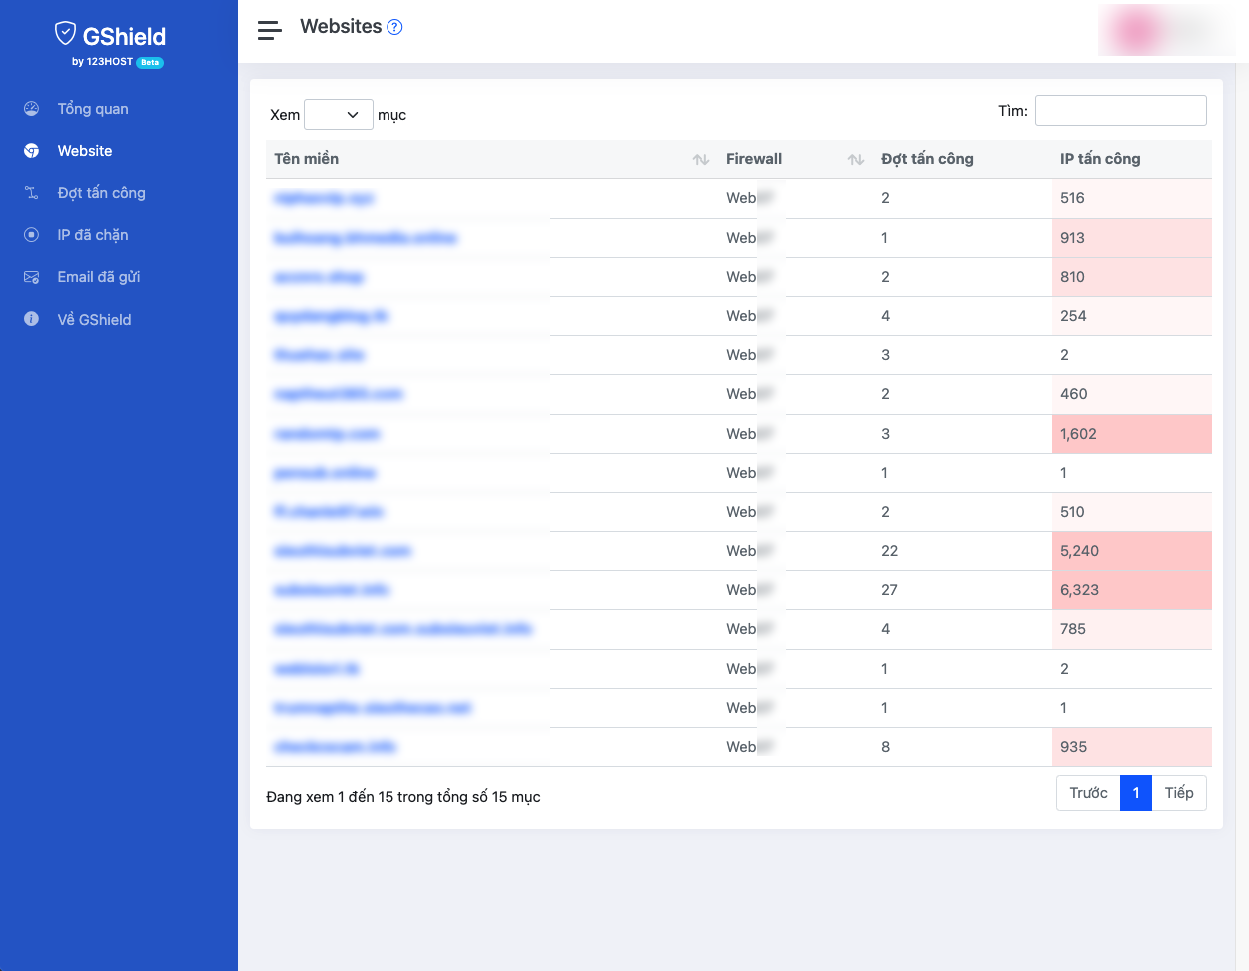Click the Email đã gửi envelope icon
The height and width of the screenshot is (971, 1249).
click(x=31, y=276)
